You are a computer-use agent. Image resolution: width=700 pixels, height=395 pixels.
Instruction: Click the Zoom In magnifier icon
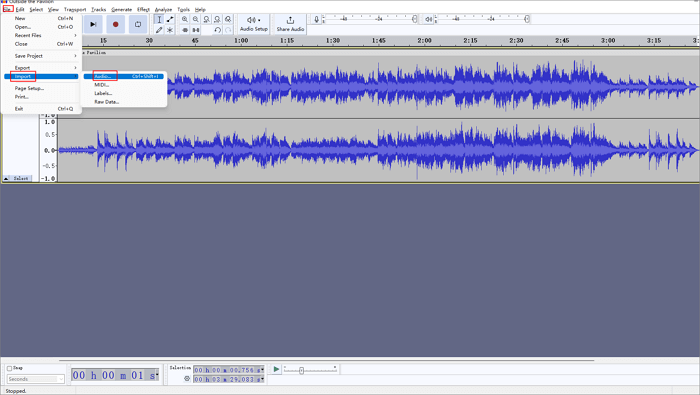[x=185, y=19]
